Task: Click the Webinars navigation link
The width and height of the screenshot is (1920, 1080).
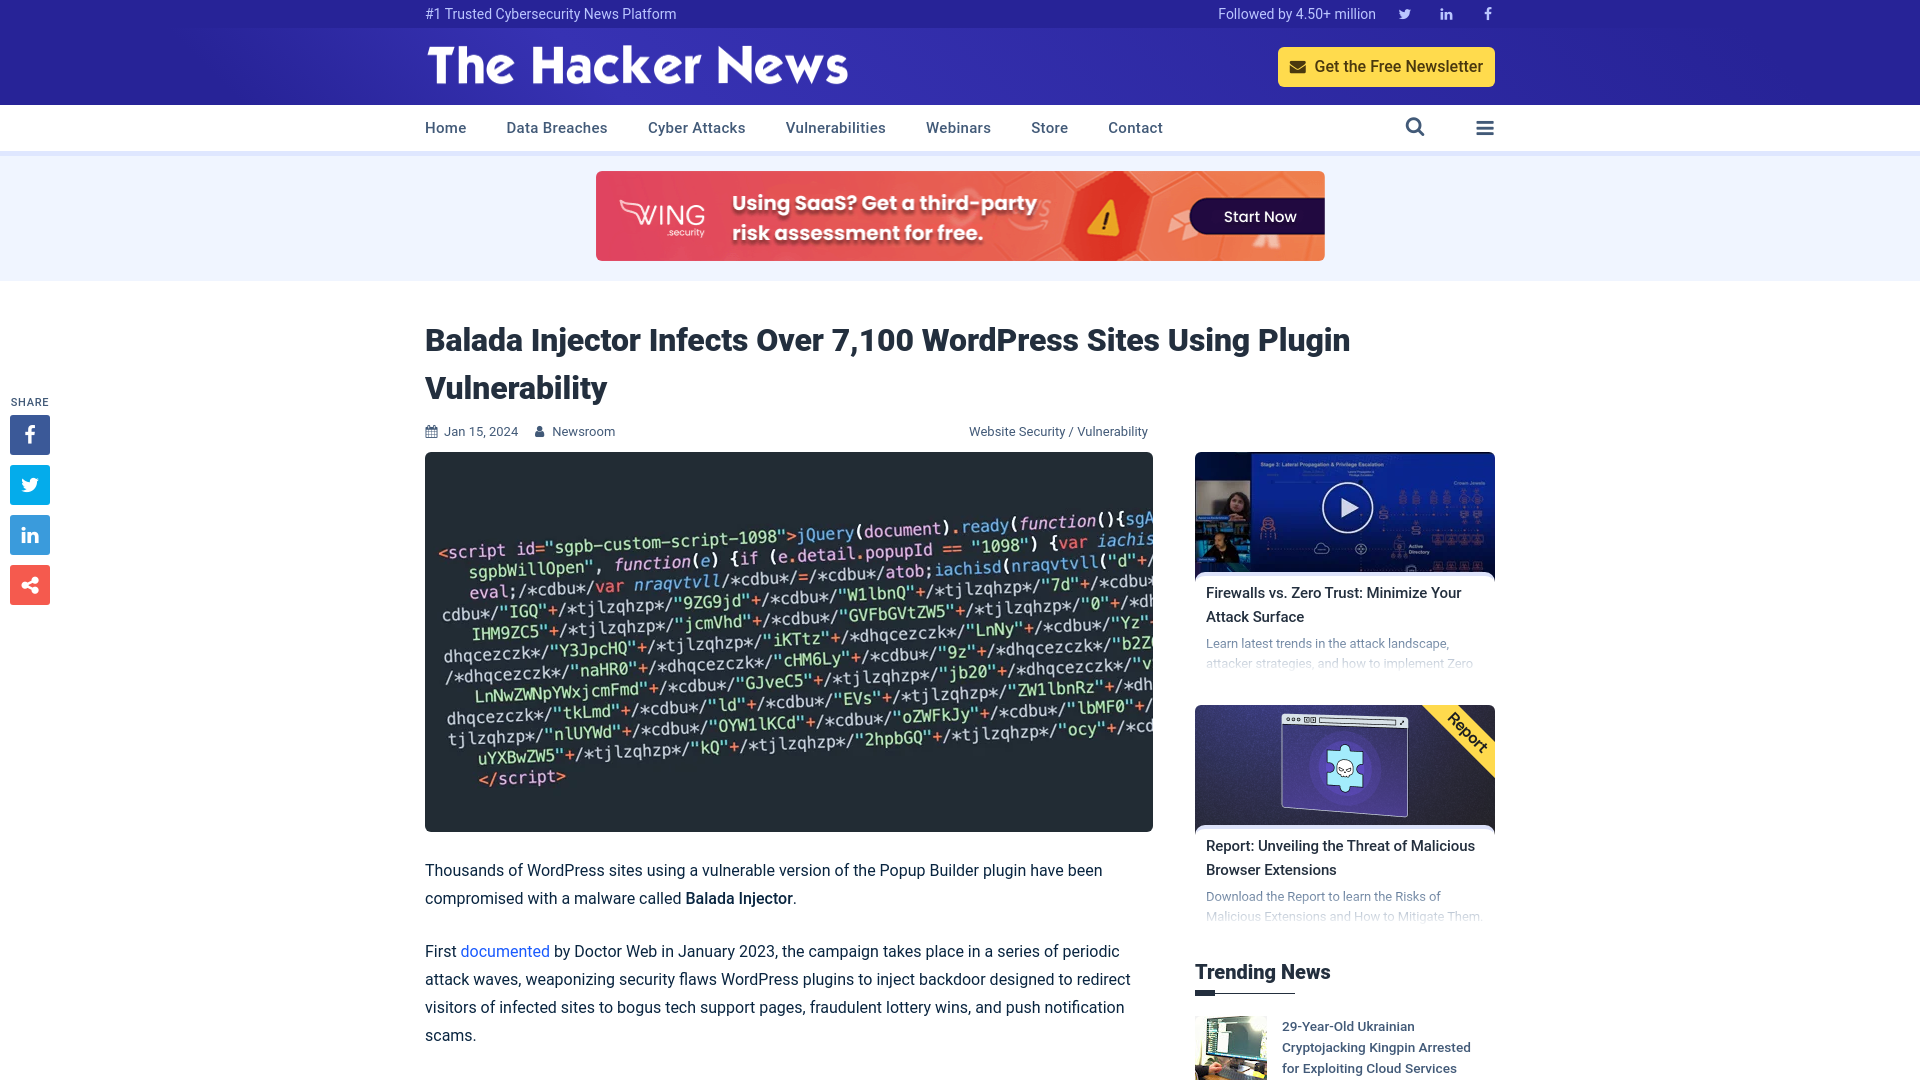Action: 957,127
